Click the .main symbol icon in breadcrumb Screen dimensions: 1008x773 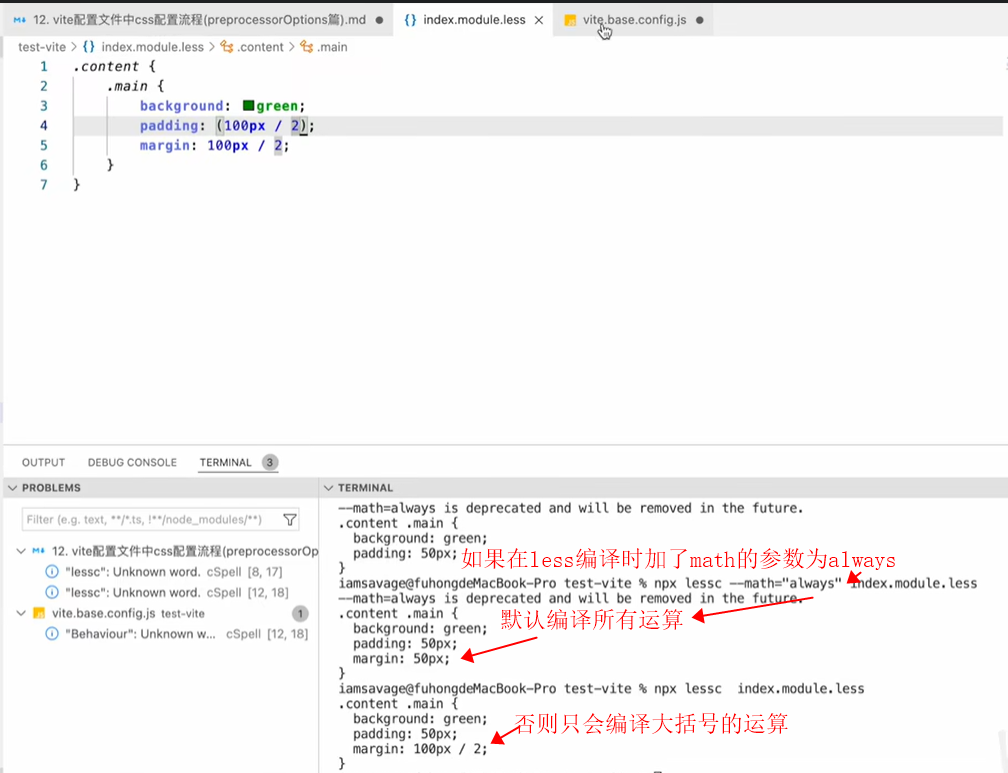click(306, 47)
